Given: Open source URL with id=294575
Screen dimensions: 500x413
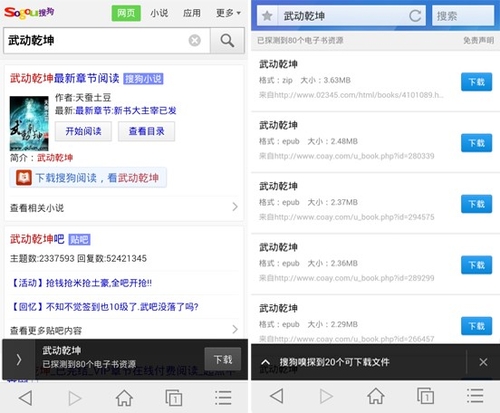Looking at the screenshot, I should point(347,217).
